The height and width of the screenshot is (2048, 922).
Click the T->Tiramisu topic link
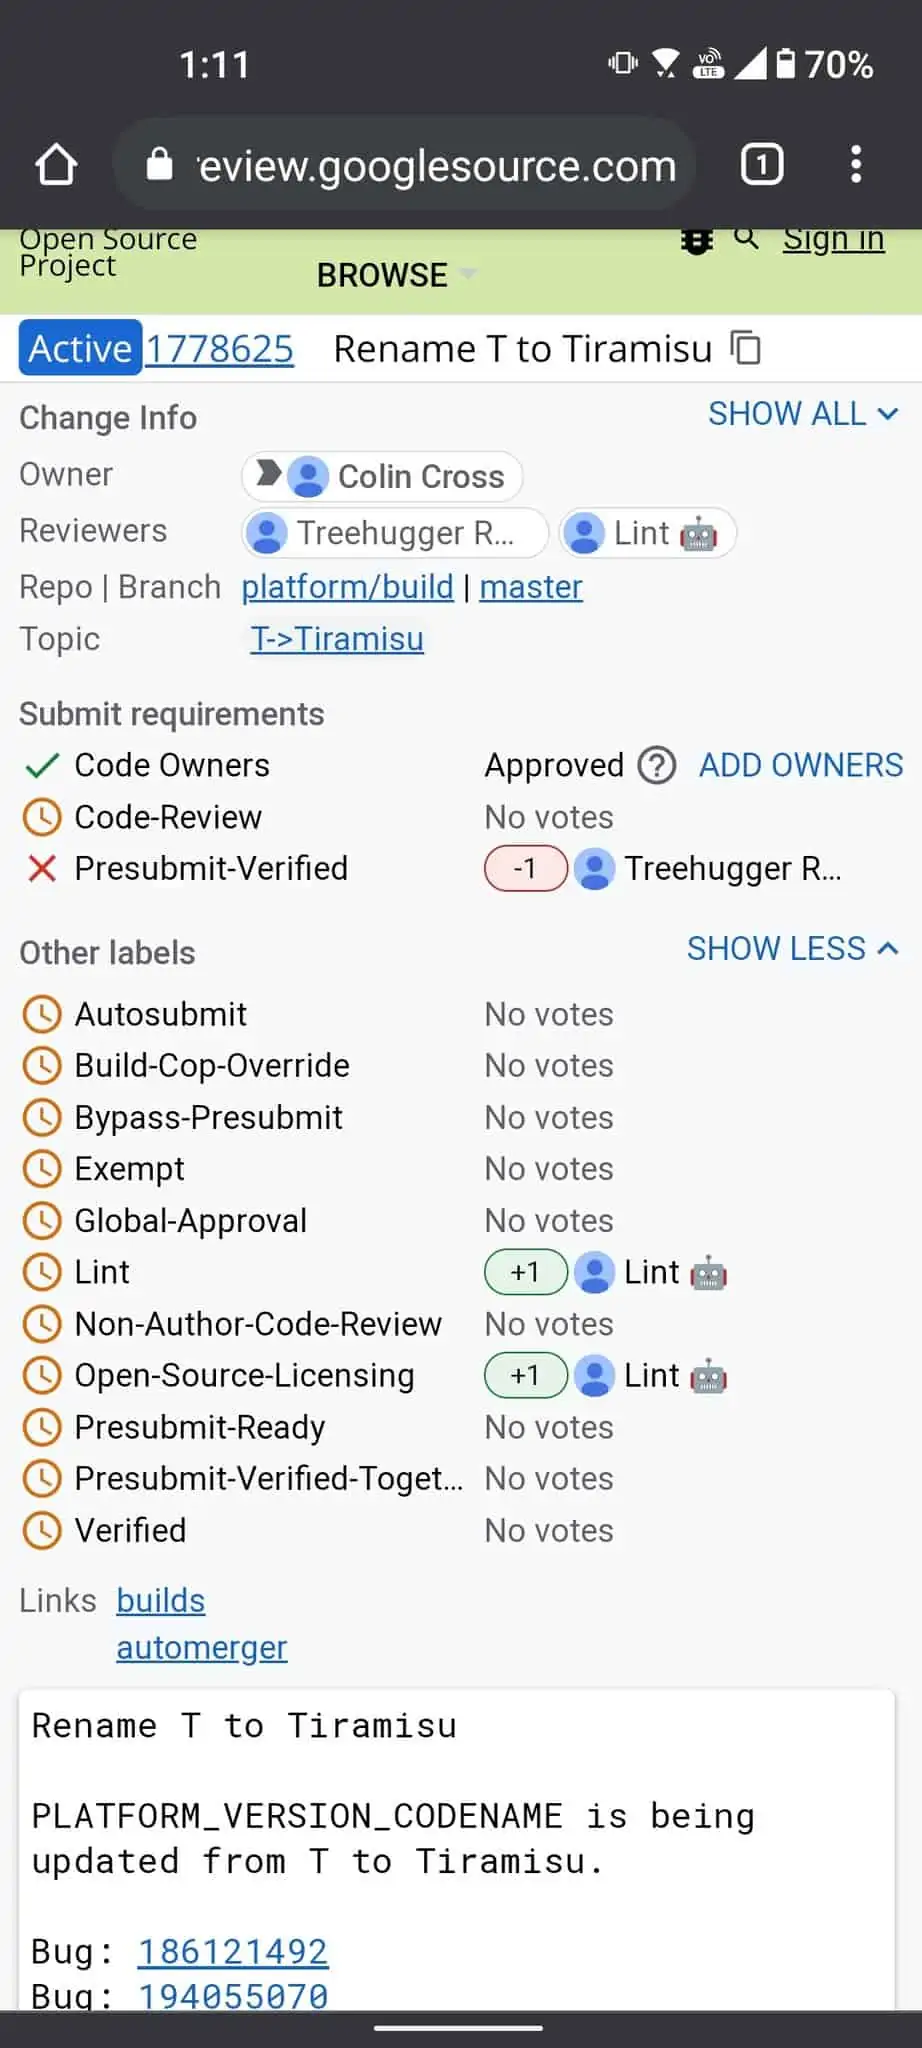click(337, 639)
